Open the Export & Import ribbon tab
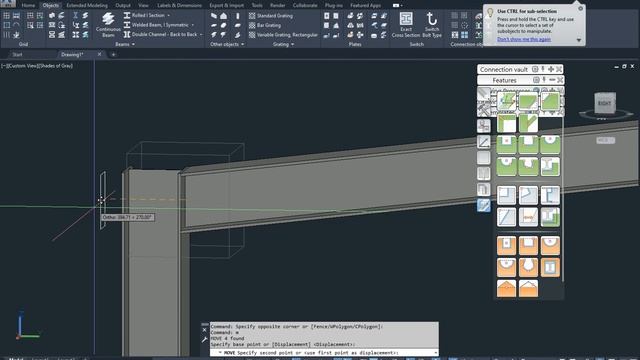This screenshot has height=360, width=640. pos(227,5)
